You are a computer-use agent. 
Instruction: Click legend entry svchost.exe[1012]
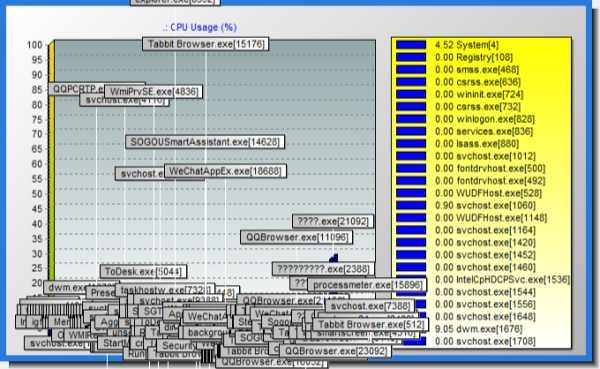click(x=485, y=156)
